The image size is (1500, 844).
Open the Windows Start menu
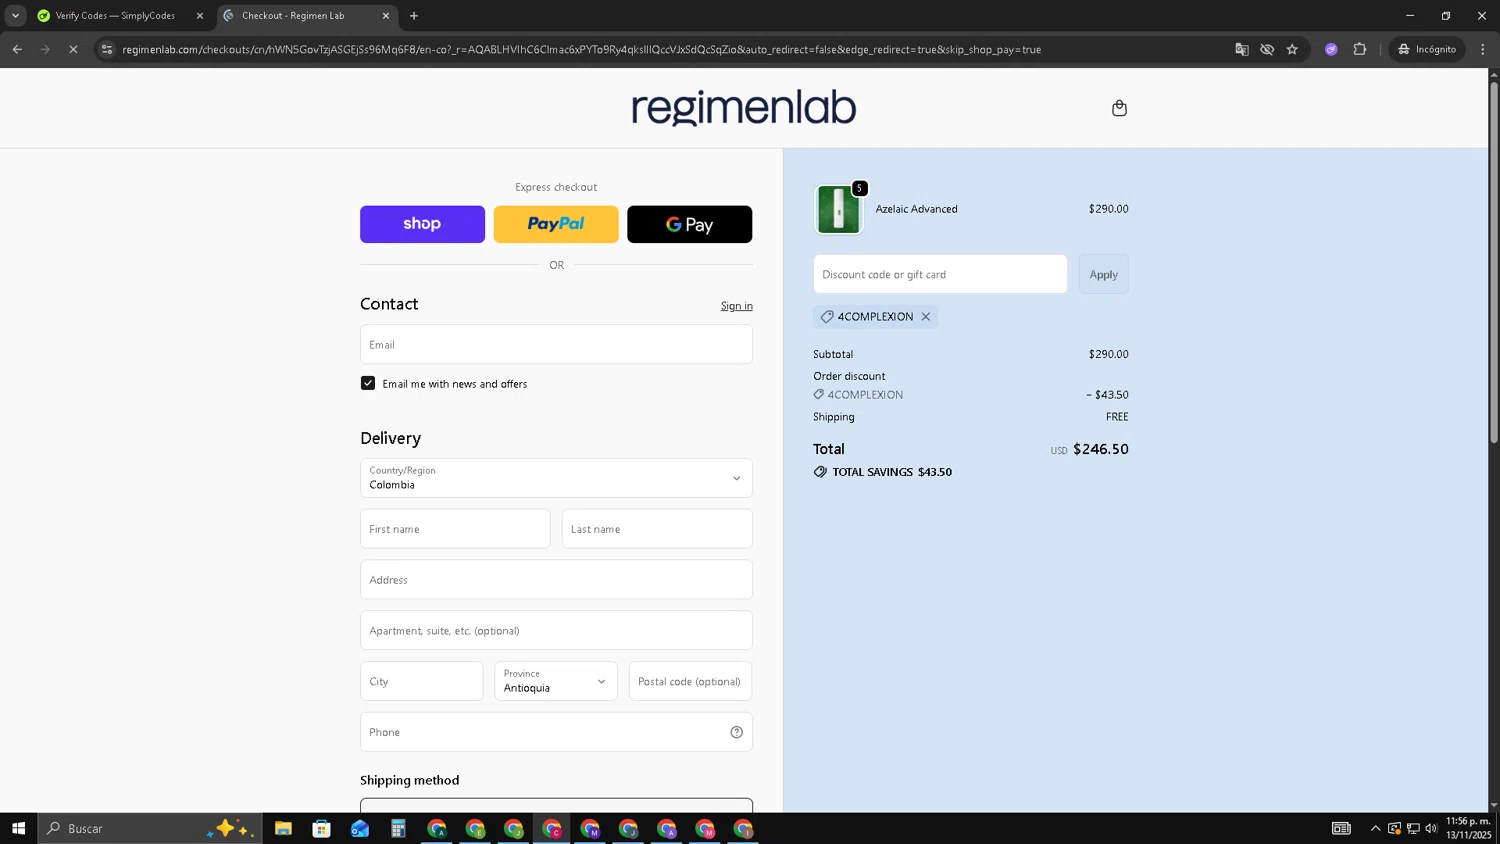point(18,828)
